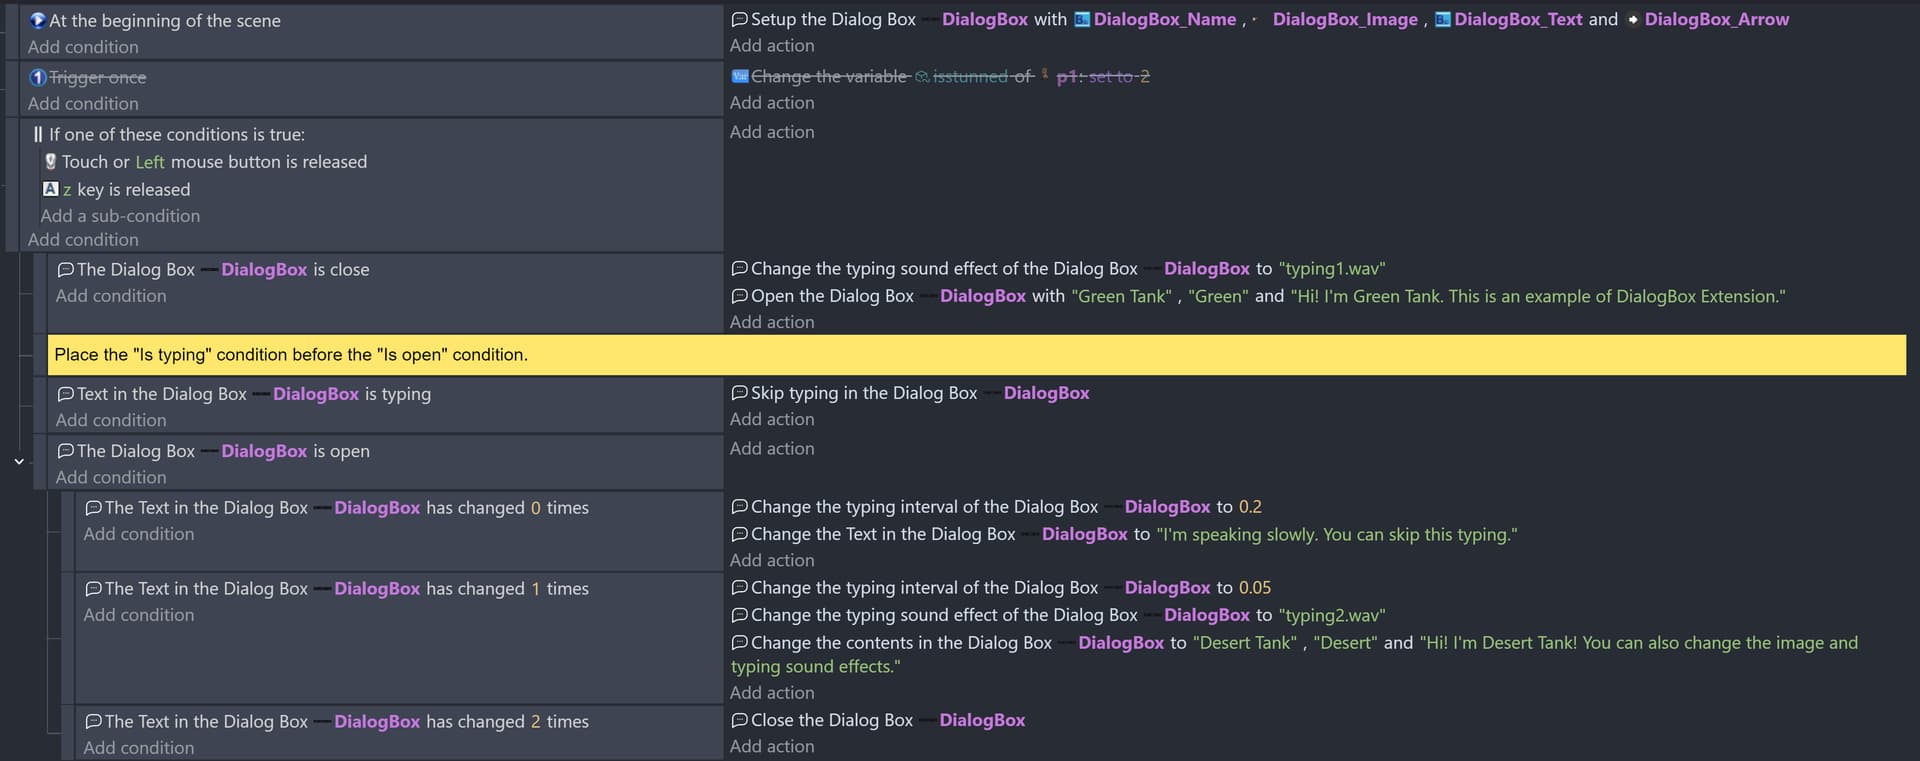Screen dimensions: 1920x761
Task: Click the Trigger once condition icon
Action: 38,78
